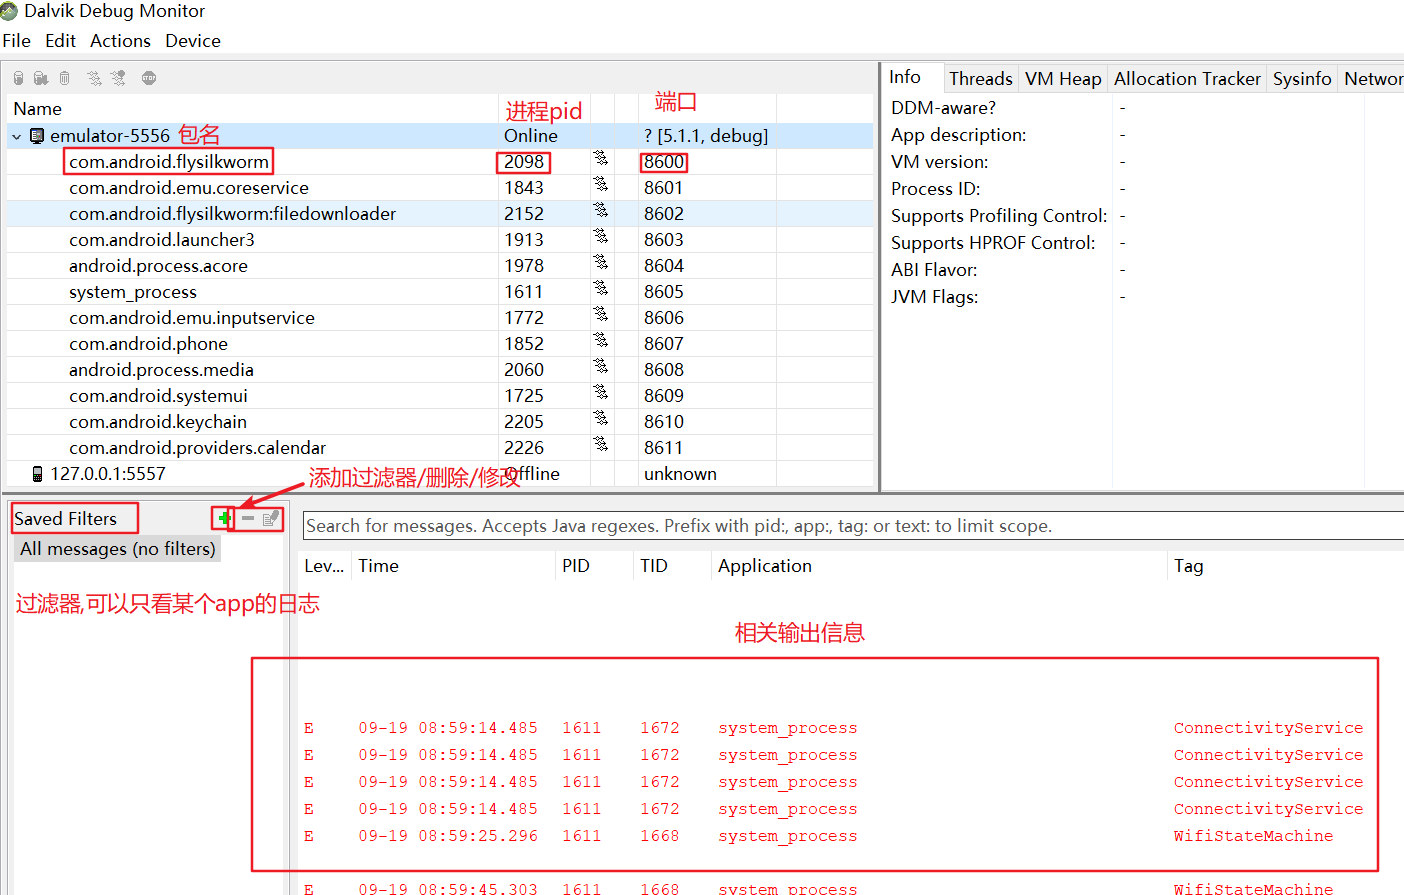This screenshot has width=1404, height=895.
Task: Select android.process.acore process
Action: 158,266
